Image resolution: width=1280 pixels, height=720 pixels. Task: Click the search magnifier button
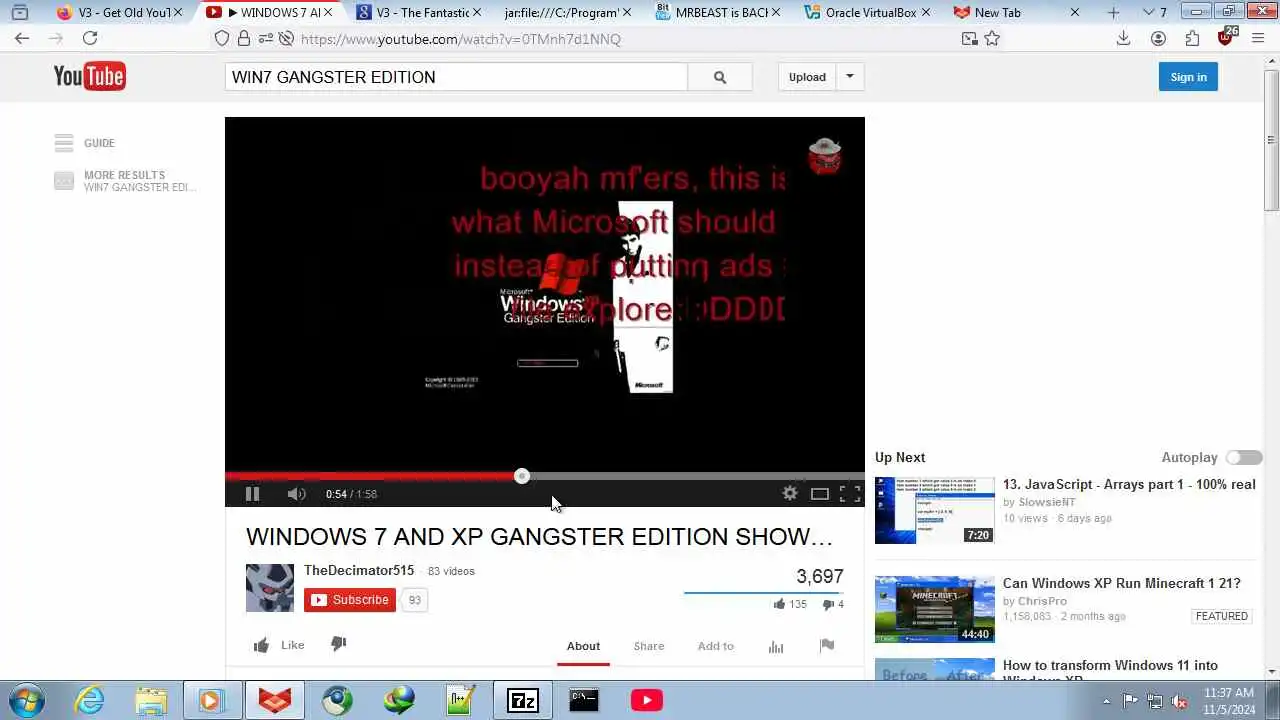coord(720,77)
